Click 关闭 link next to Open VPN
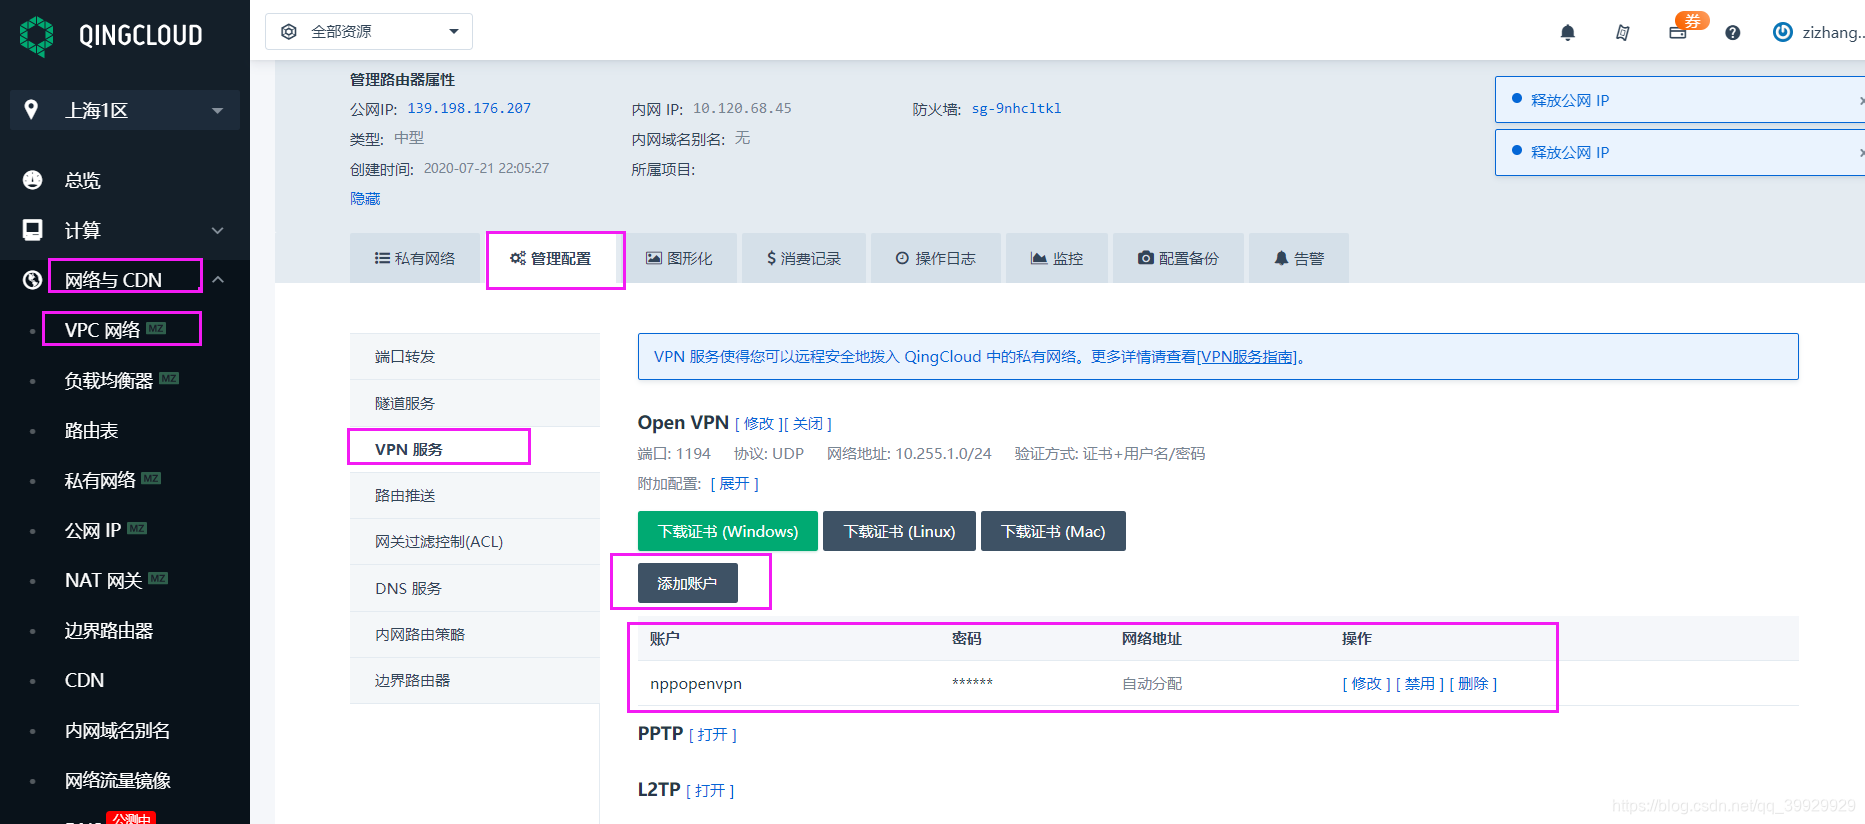The height and width of the screenshot is (824, 1865). 808,424
